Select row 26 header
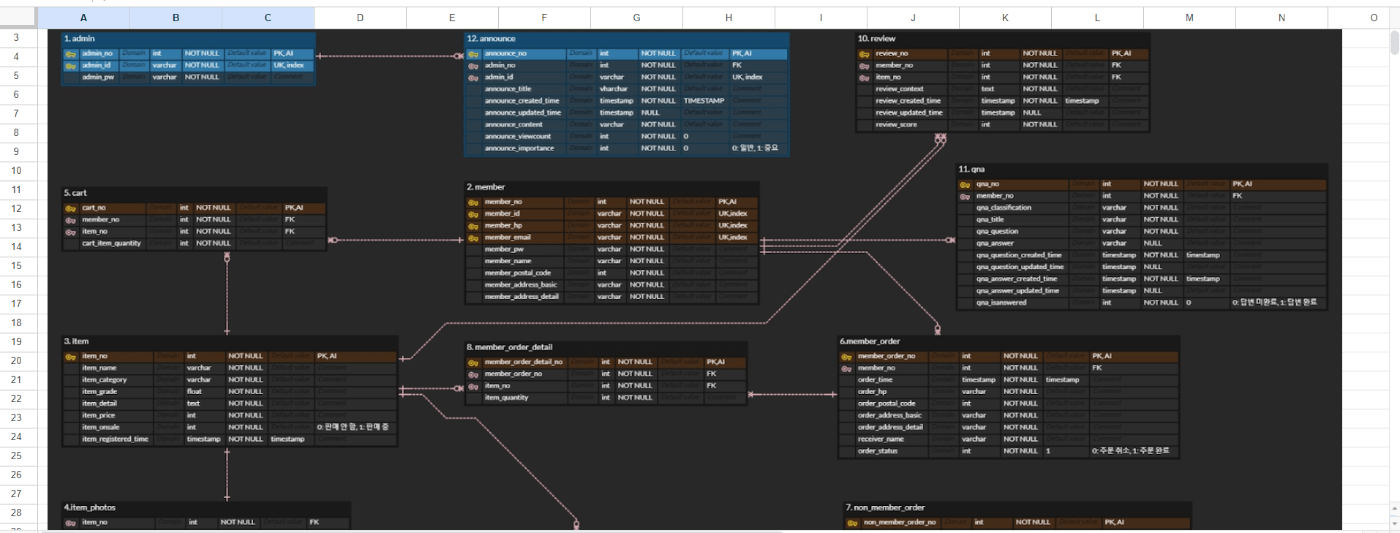This screenshot has width=1400, height=533. pos(18,475)
